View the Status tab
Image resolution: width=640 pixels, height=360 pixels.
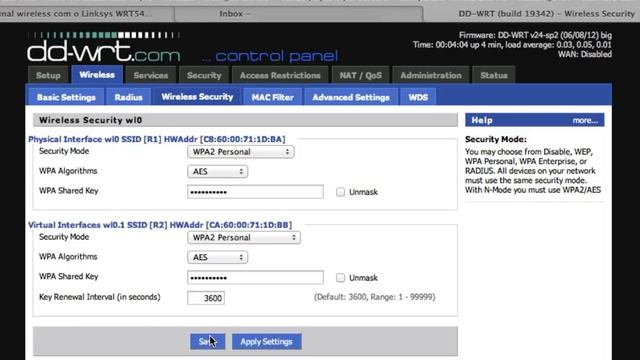[x=493, y=75]
